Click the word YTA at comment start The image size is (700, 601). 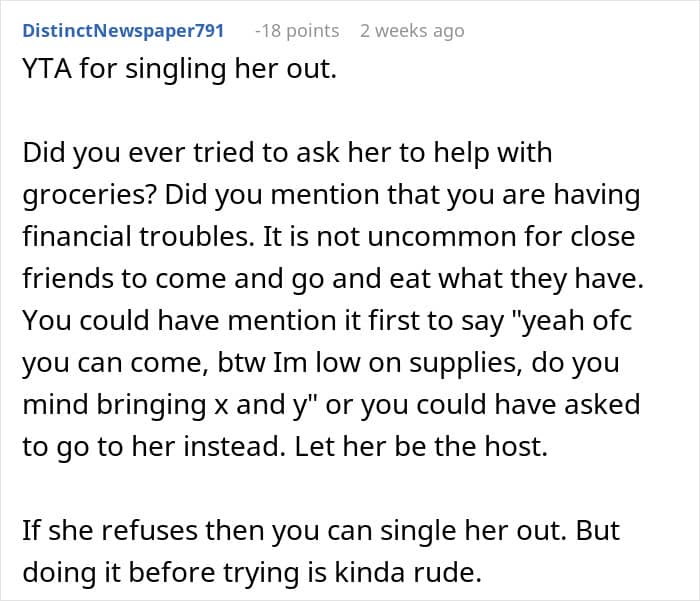click(47, 69)
